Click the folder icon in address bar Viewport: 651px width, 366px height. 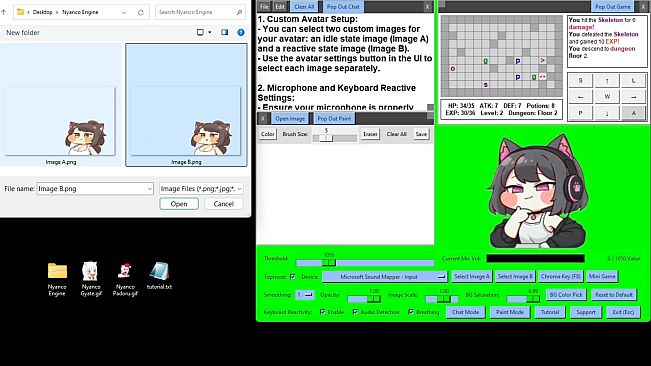tap(20, 12)
